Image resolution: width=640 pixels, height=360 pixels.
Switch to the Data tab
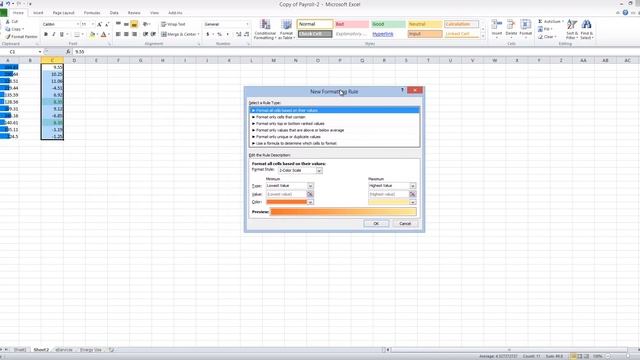[x=114, y=13]
